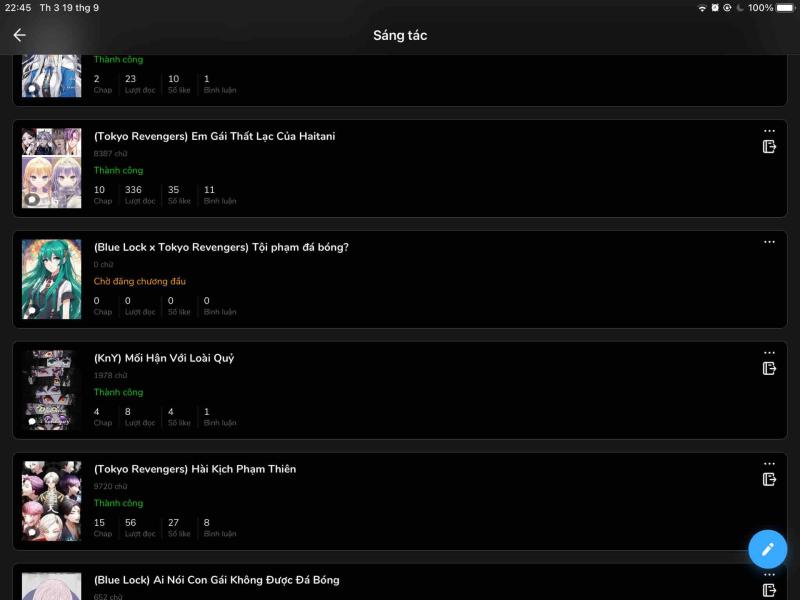This screenshot has width=800, height=600.
Task: Open Ai Nói Con Gái Không Được Đá Bóng
Action: [216, 580]
